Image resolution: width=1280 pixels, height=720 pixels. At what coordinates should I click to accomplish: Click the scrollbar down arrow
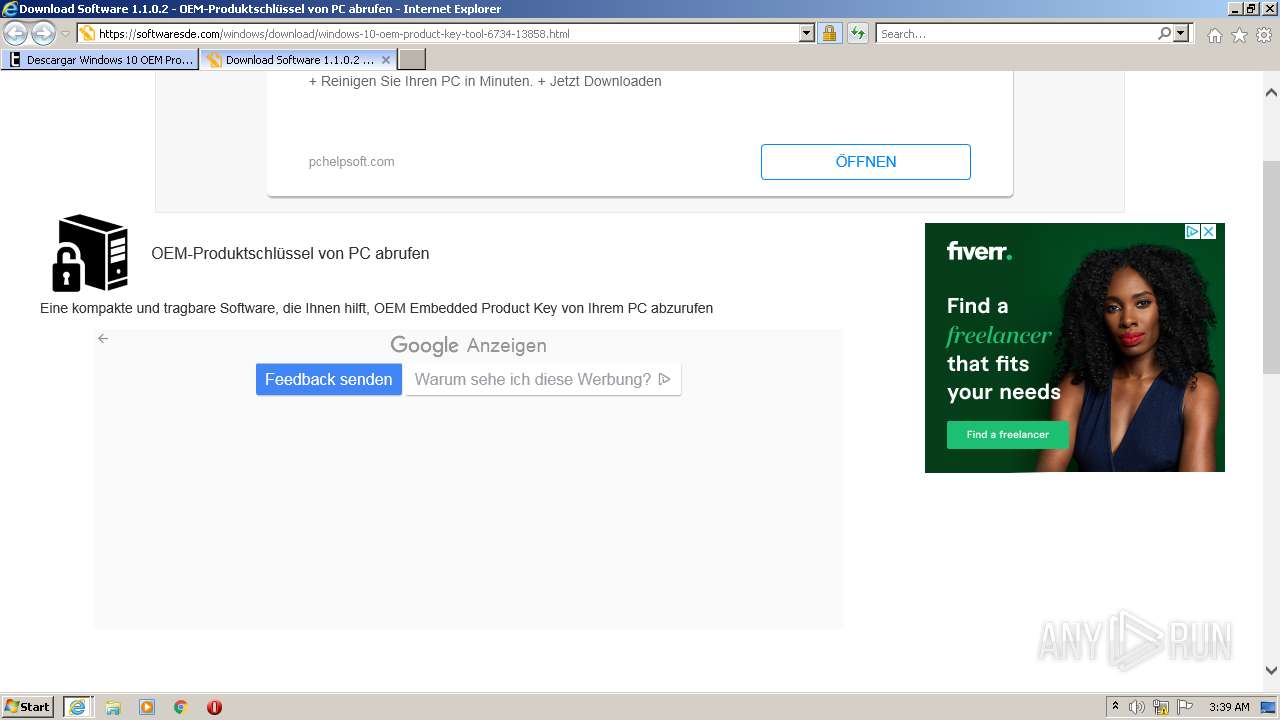(x=1271, y=671)
